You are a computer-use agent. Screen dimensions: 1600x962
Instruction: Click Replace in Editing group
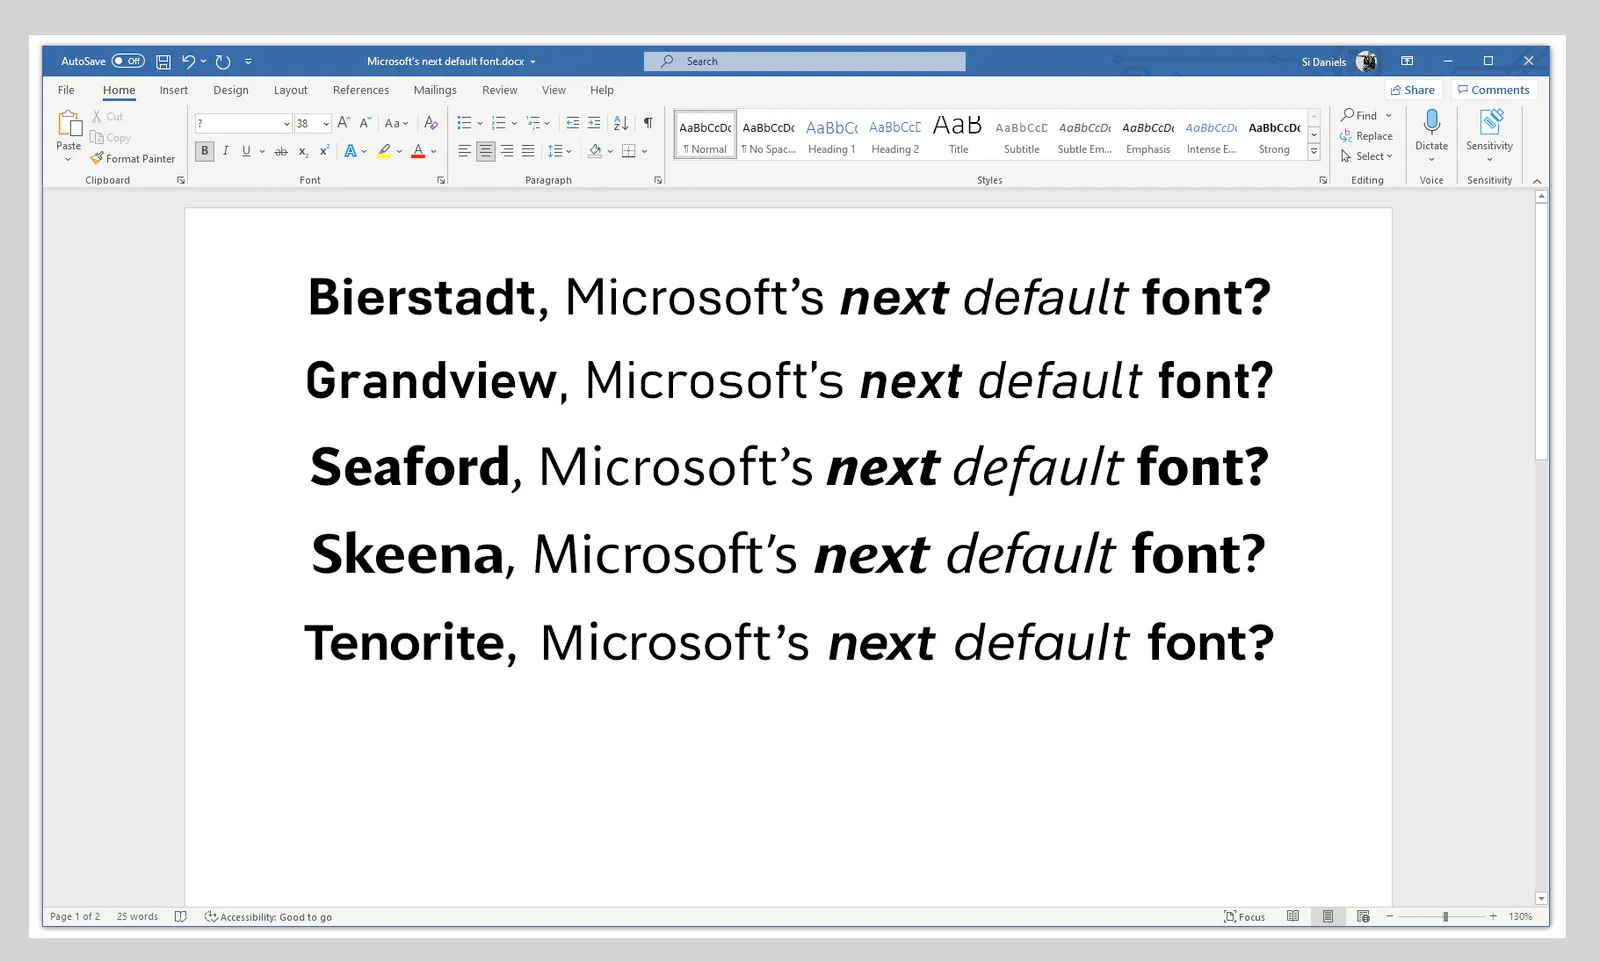pos(1367,136)
